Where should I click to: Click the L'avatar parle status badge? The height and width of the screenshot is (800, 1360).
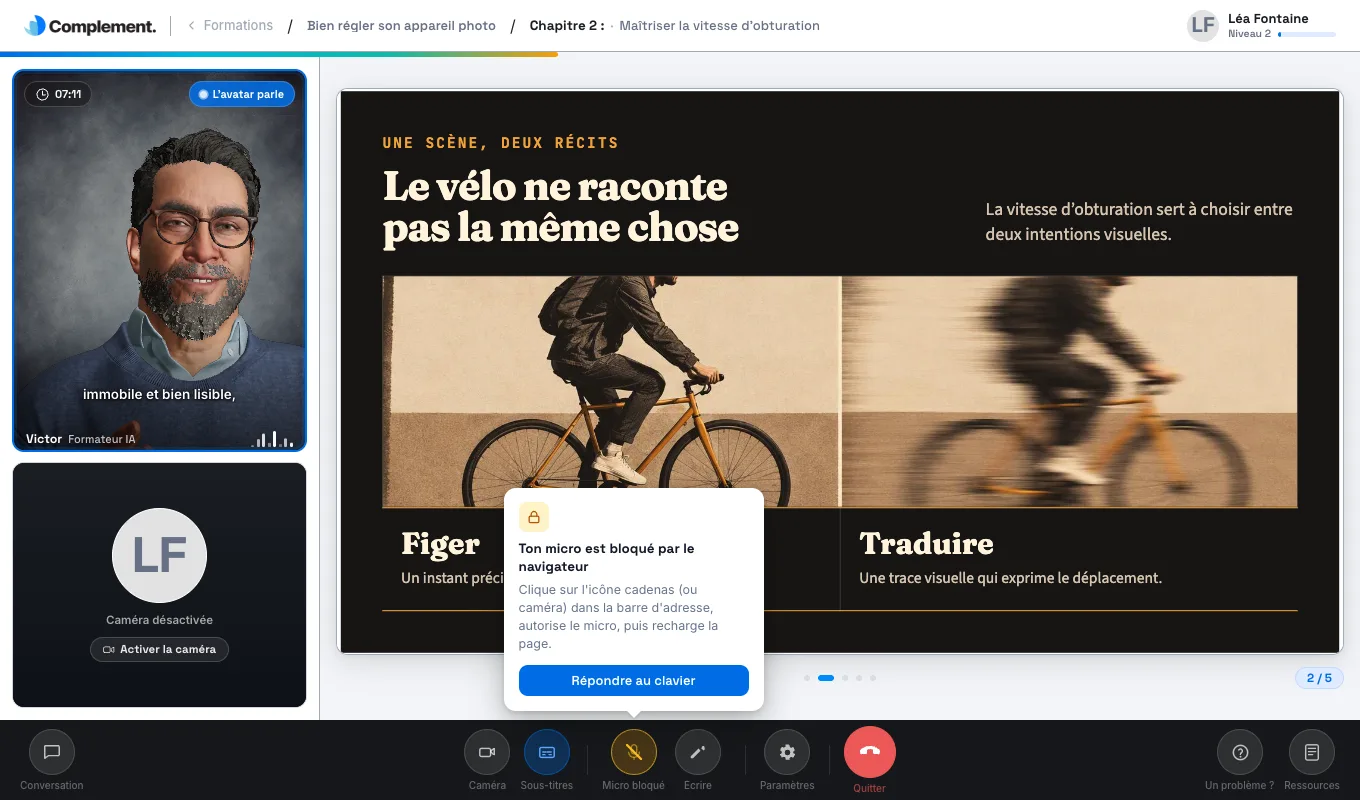[x=242, y=94]
